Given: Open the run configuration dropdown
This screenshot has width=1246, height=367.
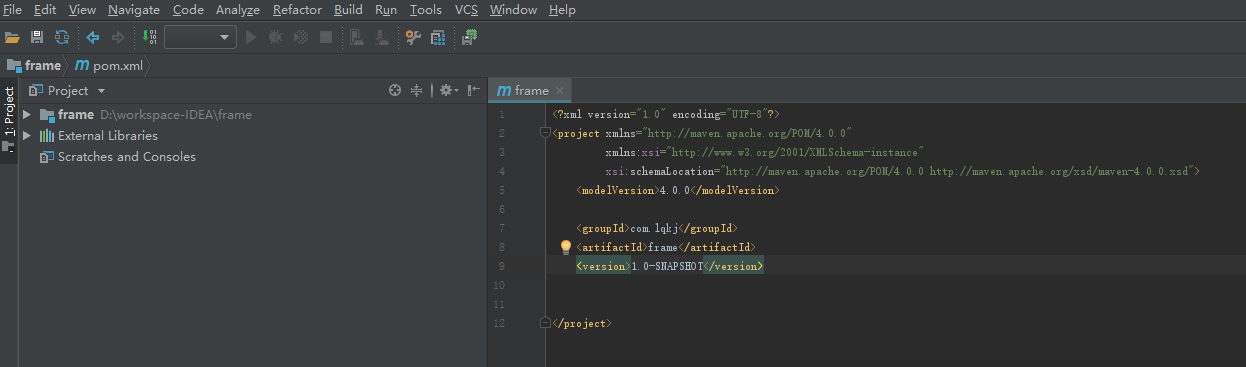Looking at the screenshot, I should tap(200, 37).
